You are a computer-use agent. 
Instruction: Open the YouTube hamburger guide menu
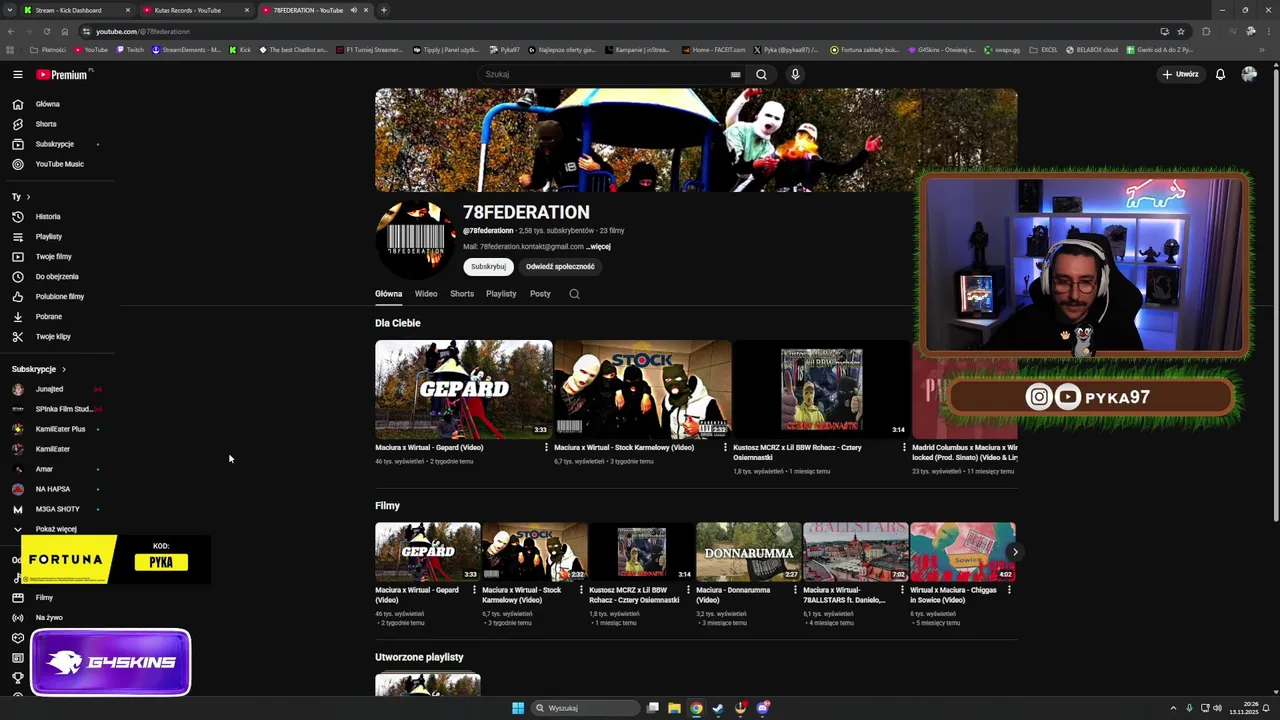[x=17, y=74]
